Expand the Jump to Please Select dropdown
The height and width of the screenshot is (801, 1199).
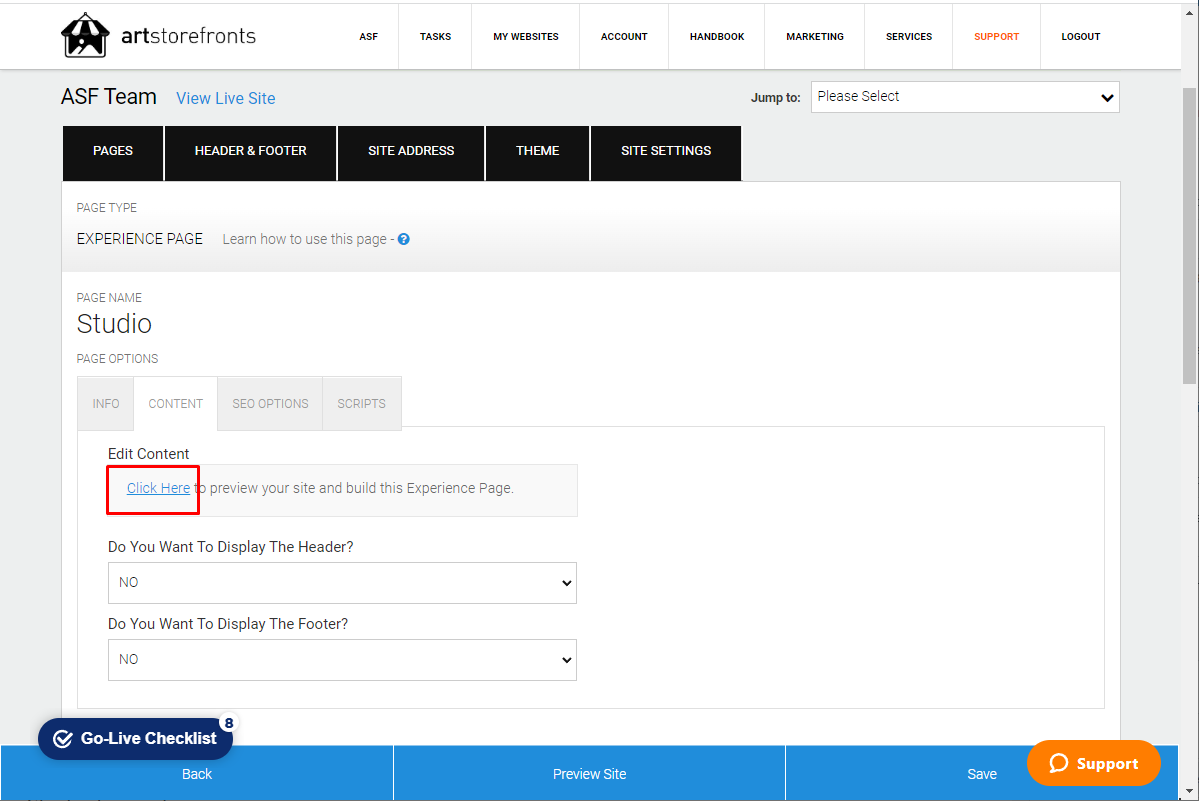(x=965, y=97)
